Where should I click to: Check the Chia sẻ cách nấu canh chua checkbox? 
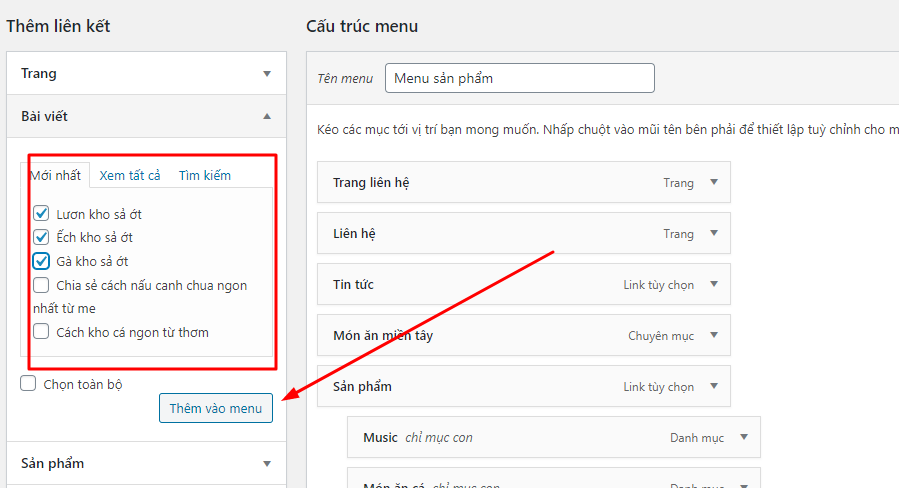point(41,285)
